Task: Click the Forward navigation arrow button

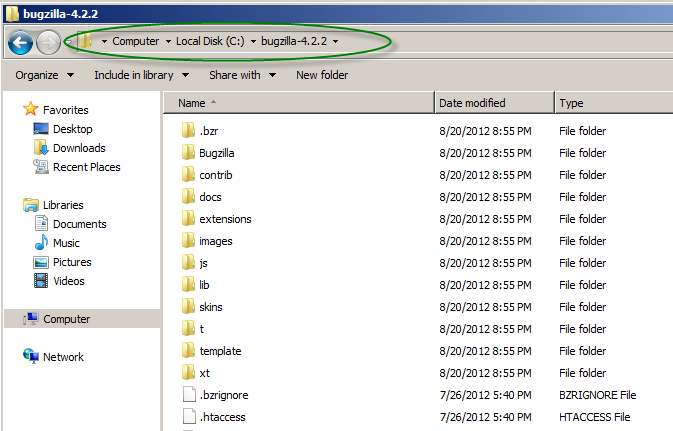Action: (x=48, y=42)
